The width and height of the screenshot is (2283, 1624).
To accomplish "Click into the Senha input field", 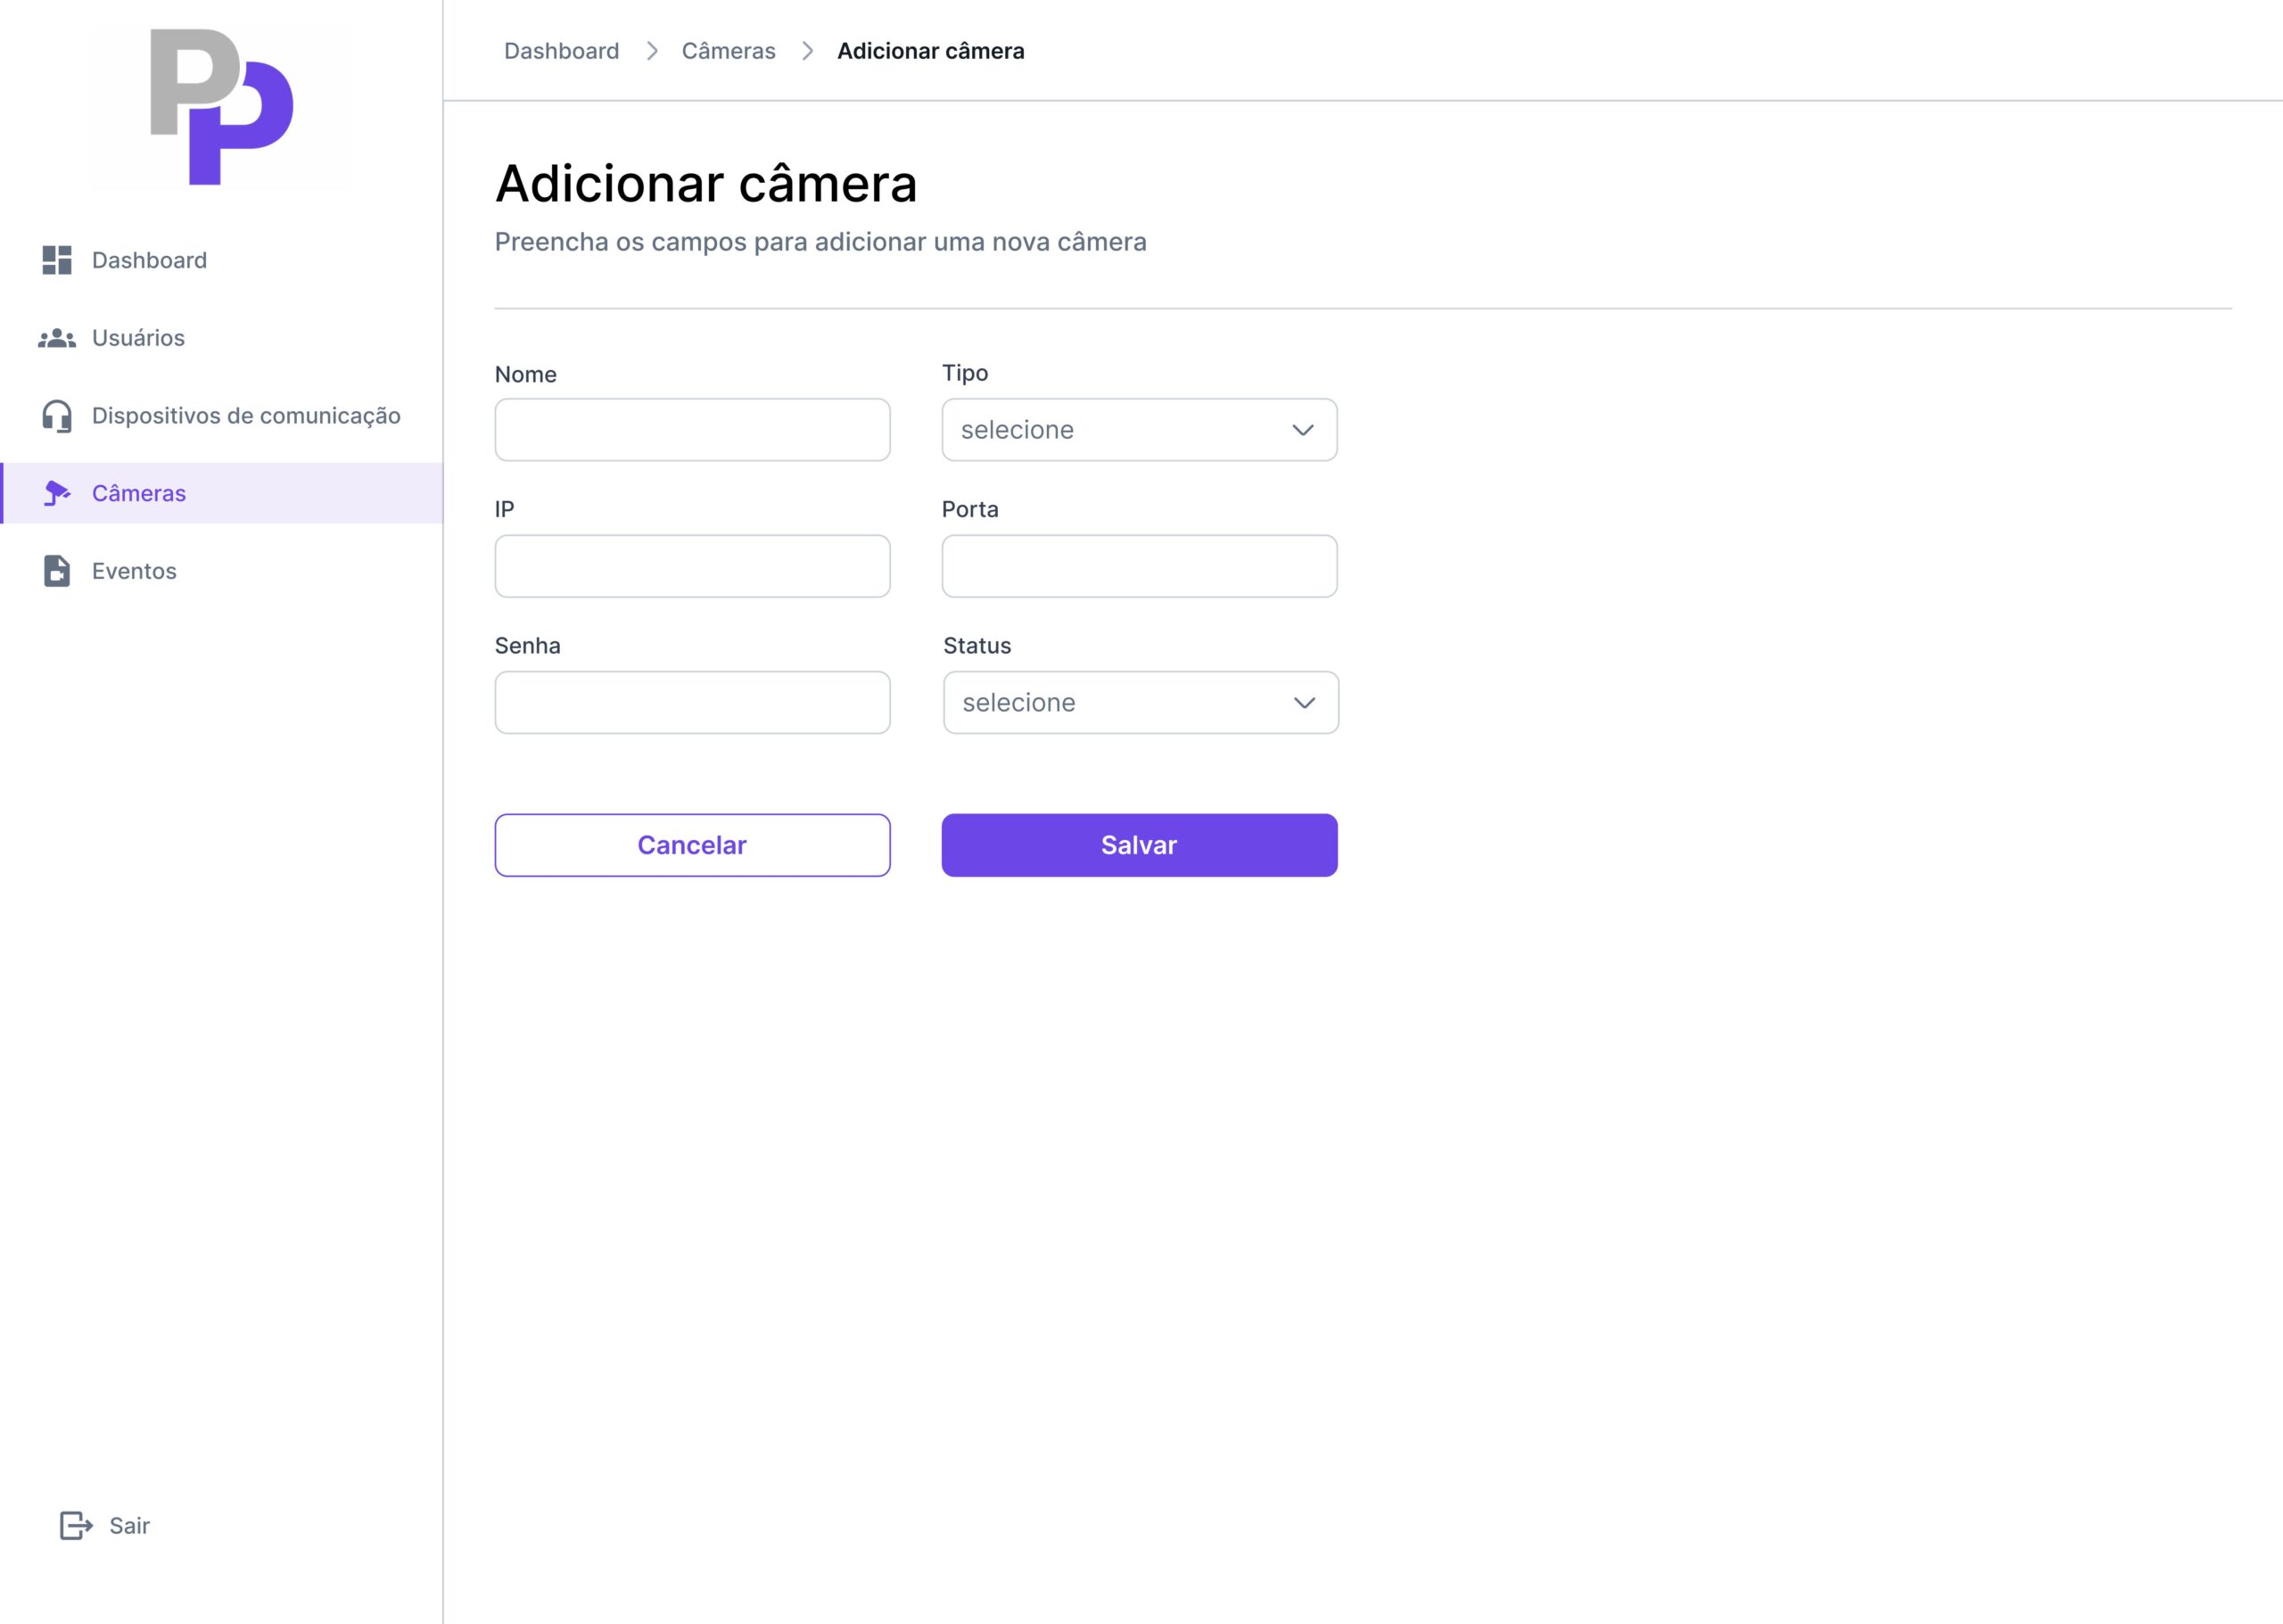I will 692,703.
